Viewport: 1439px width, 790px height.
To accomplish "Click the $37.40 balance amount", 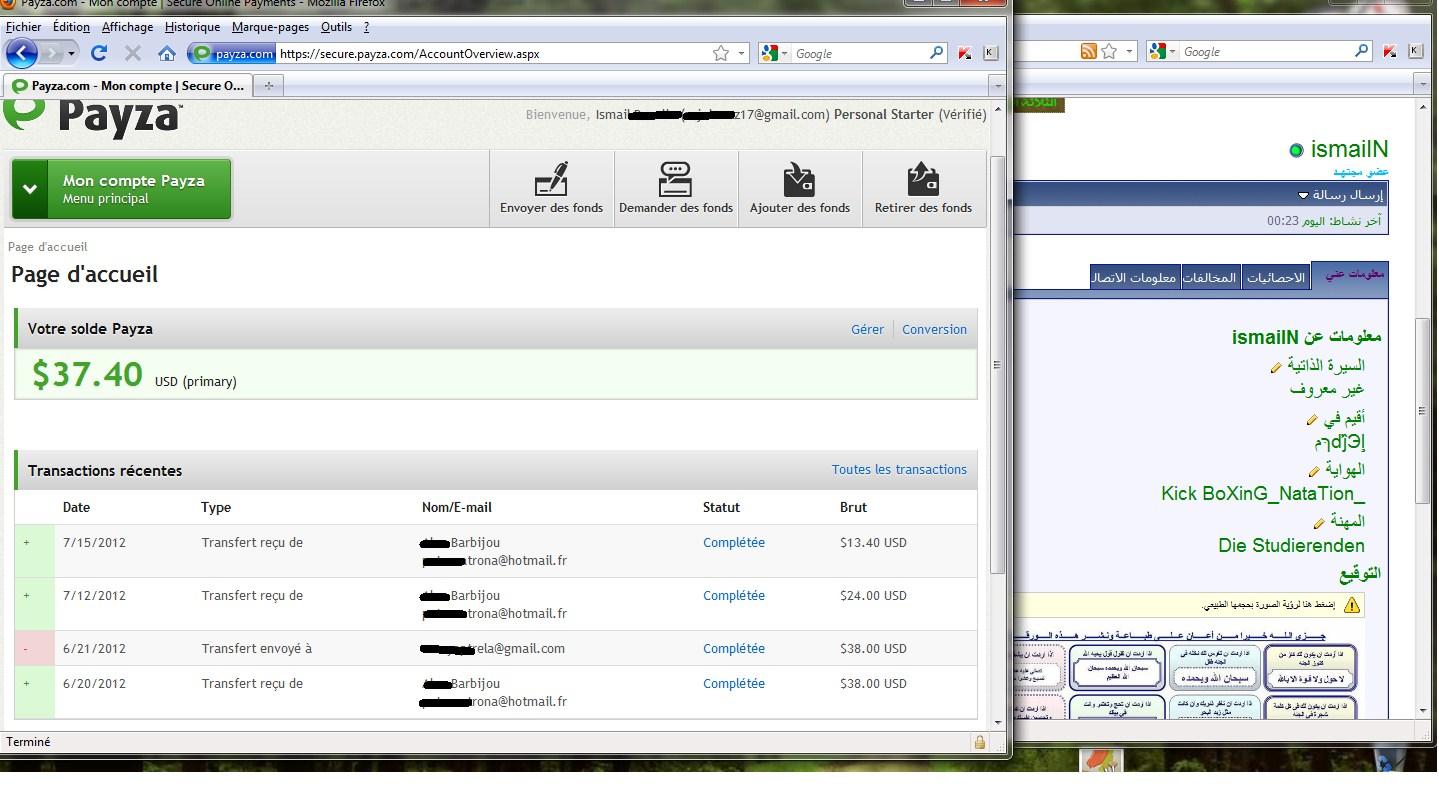I will tap(87, 374).
